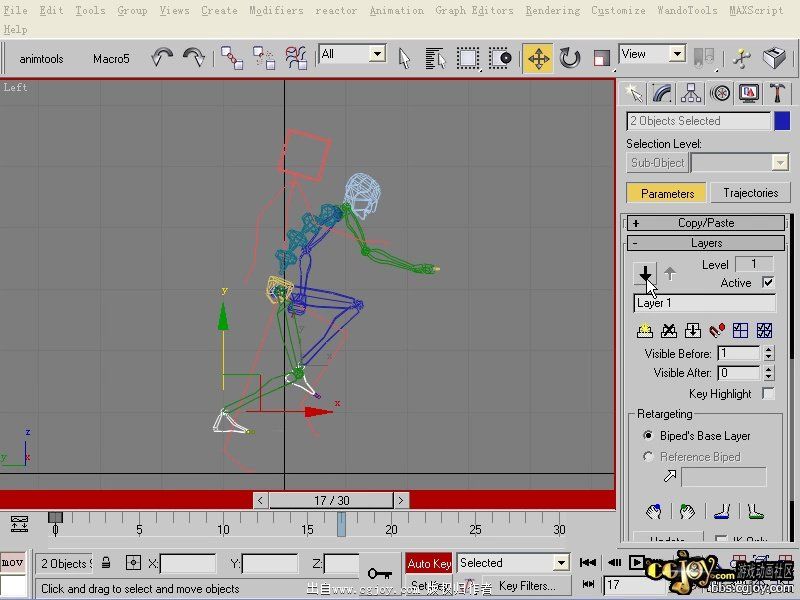This screenshot has width=800, height=600.
Task: Click the Create Layer icon
Action: pyautogui.click(x=645, y=331)
